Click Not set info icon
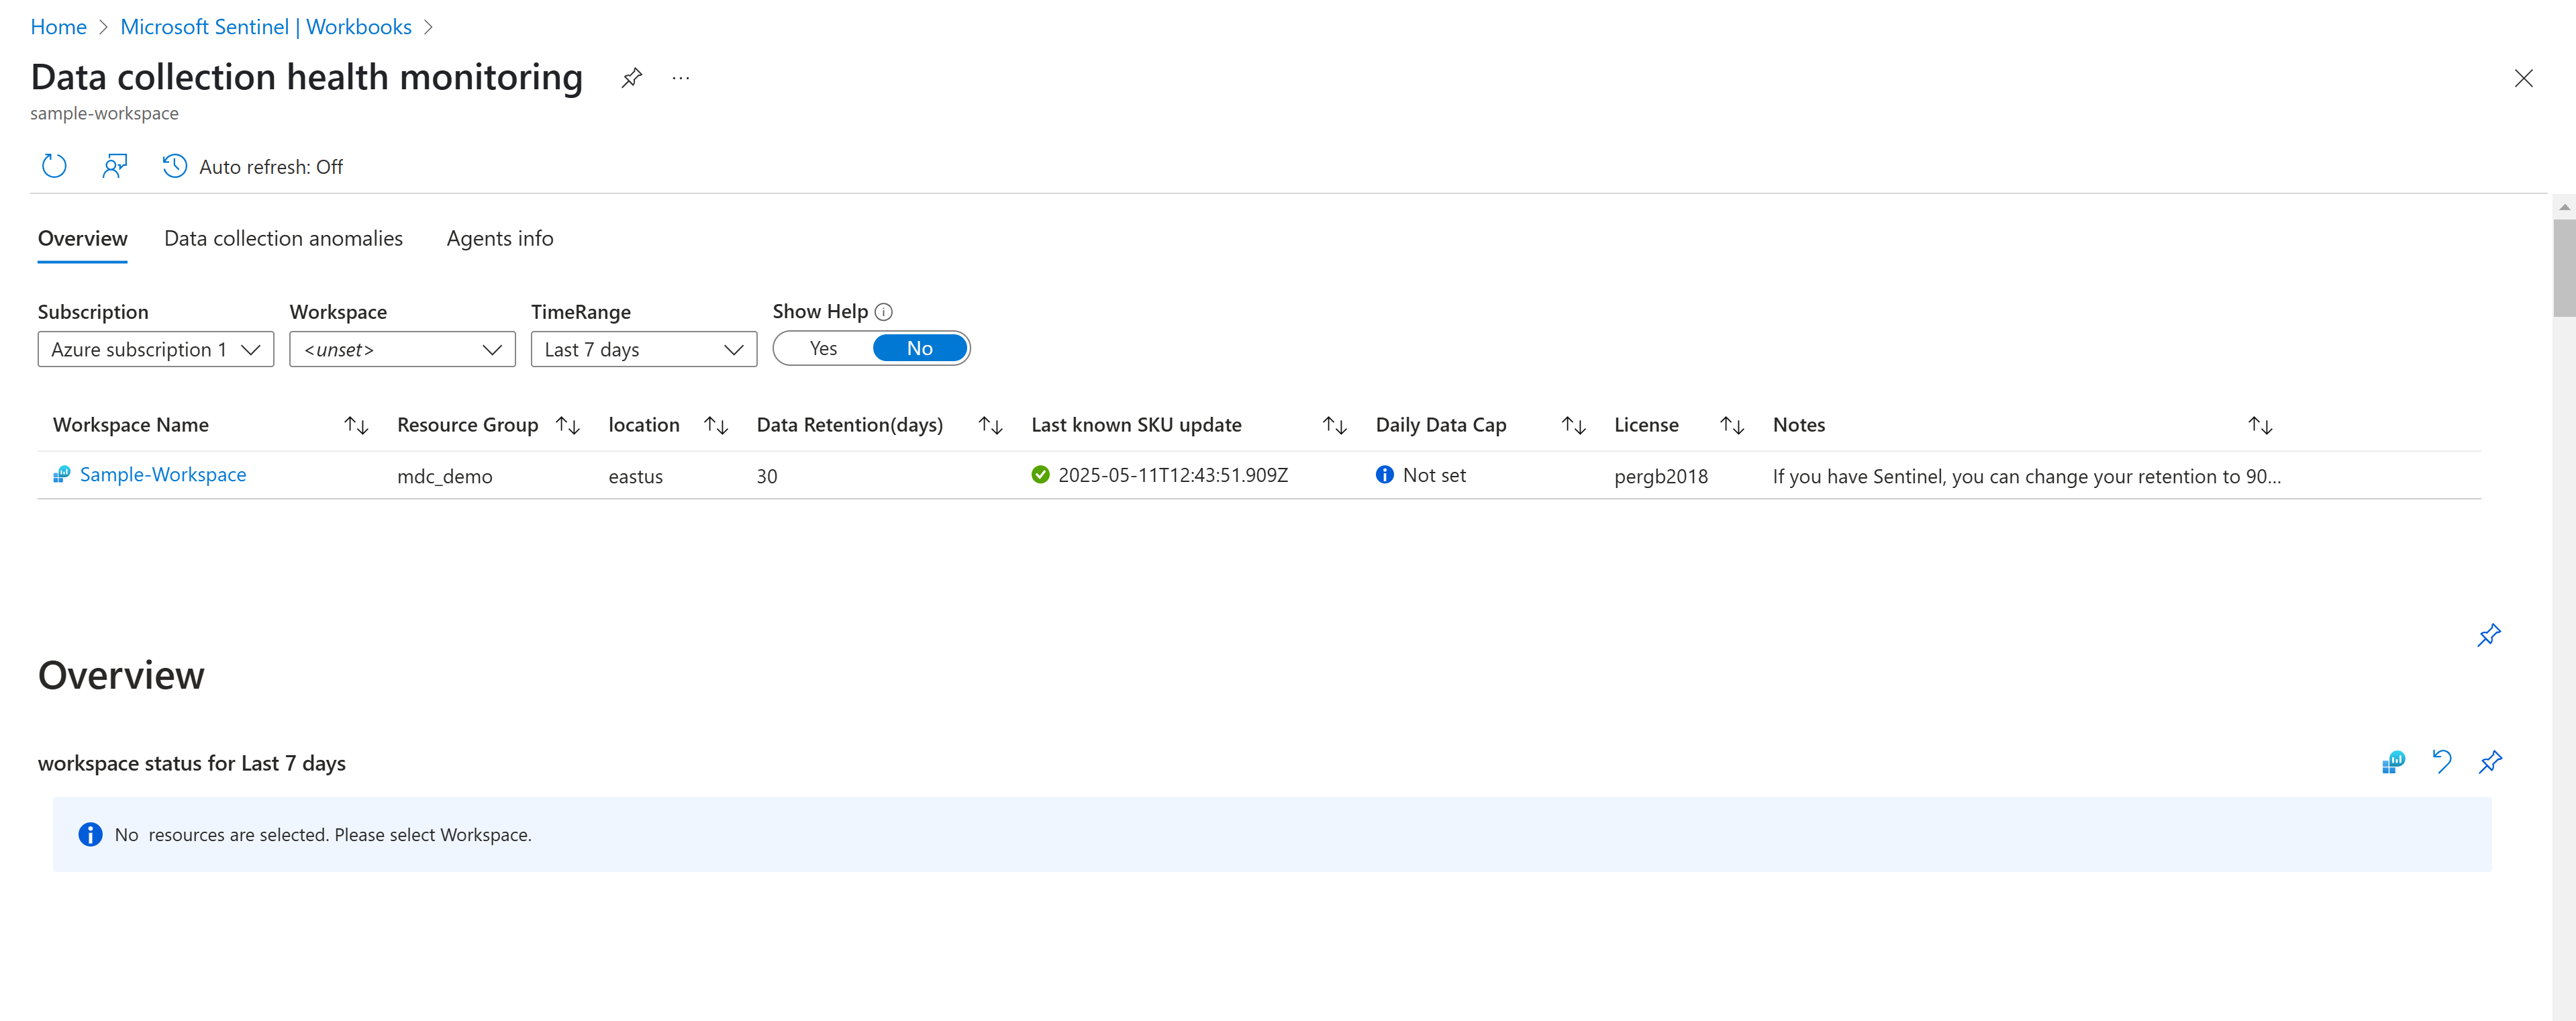The image size is (2576, 1021). point(1384,475)
